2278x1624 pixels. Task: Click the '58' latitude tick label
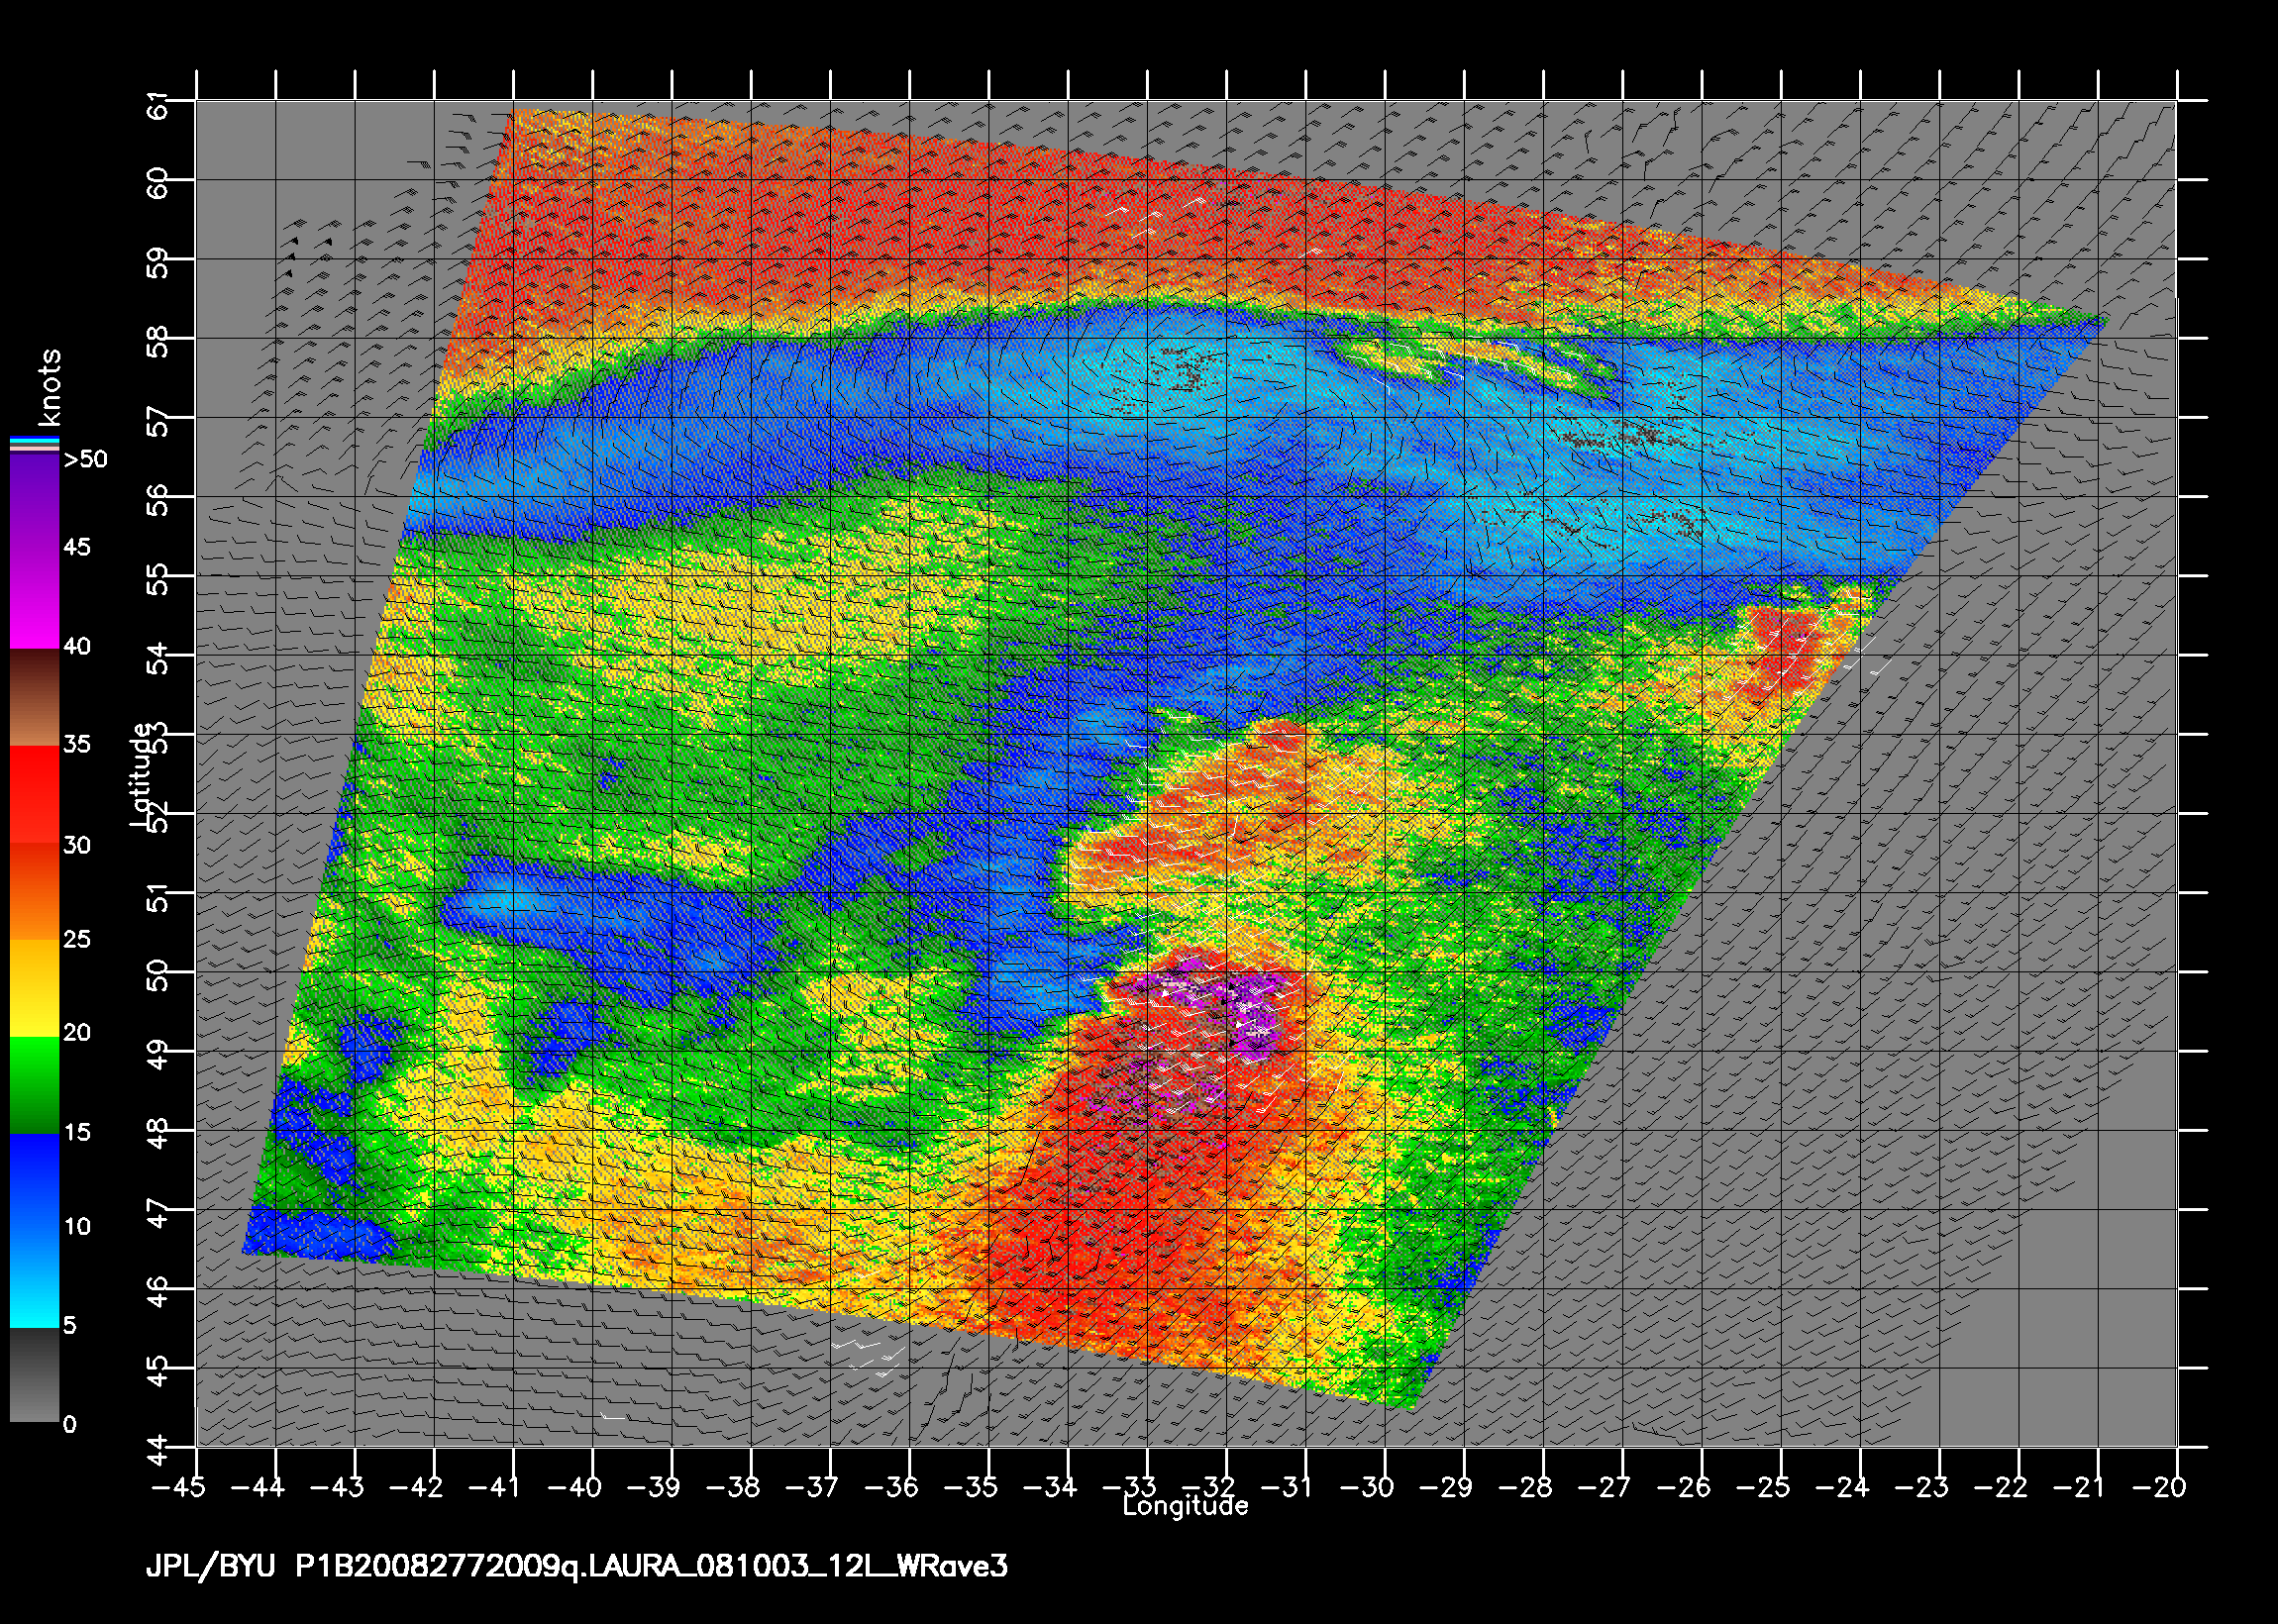pos(157,342)
